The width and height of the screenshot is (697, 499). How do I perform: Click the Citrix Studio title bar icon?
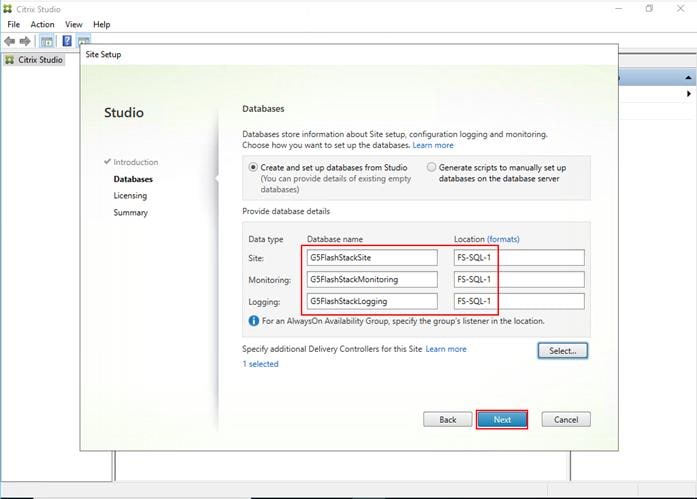coord(8,9)
